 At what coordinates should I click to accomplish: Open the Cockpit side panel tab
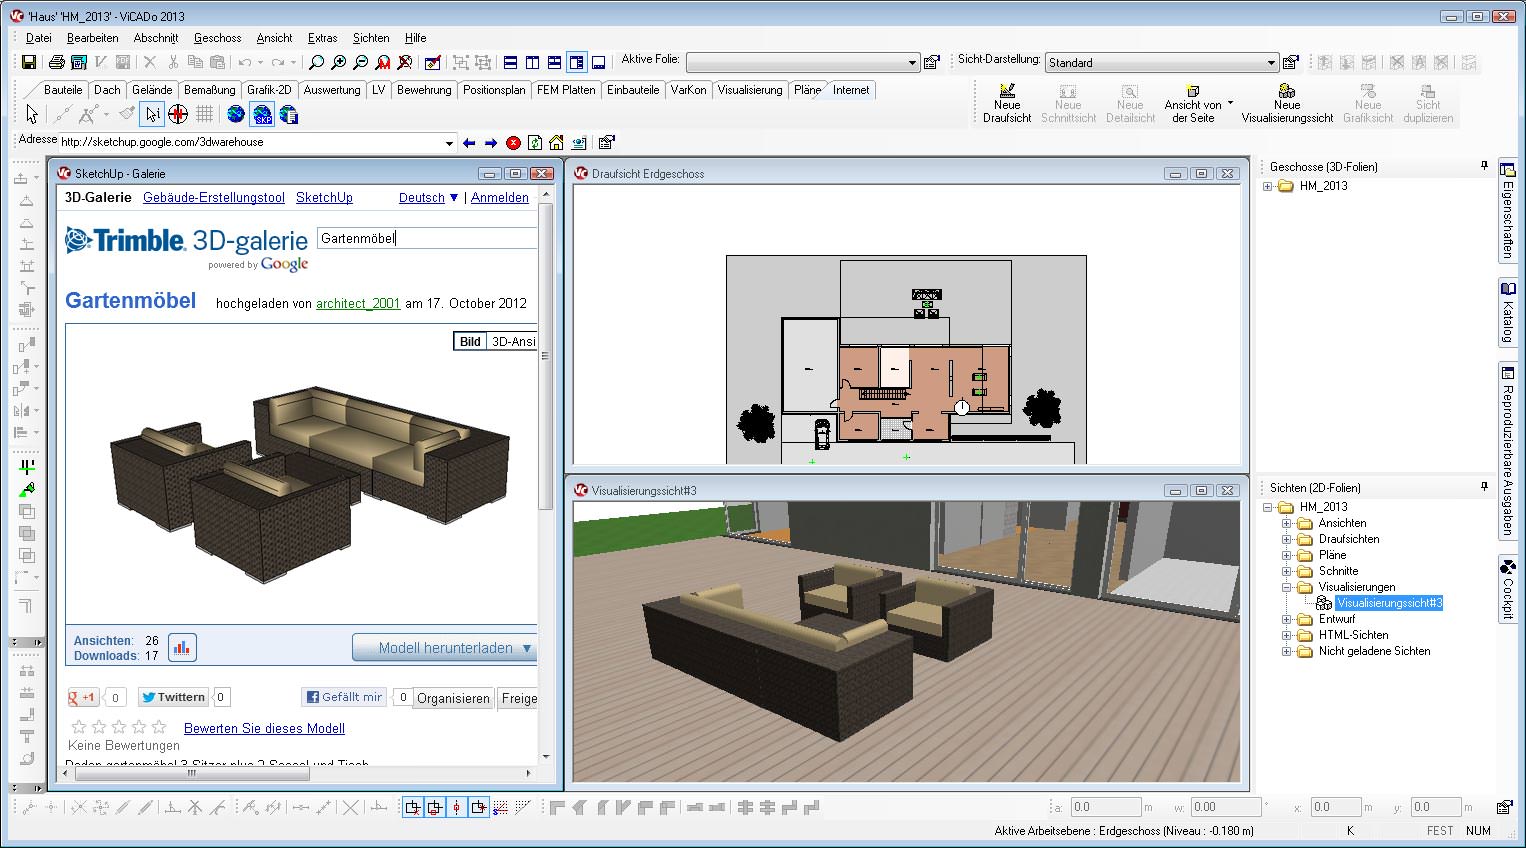tap(1507, 589)
